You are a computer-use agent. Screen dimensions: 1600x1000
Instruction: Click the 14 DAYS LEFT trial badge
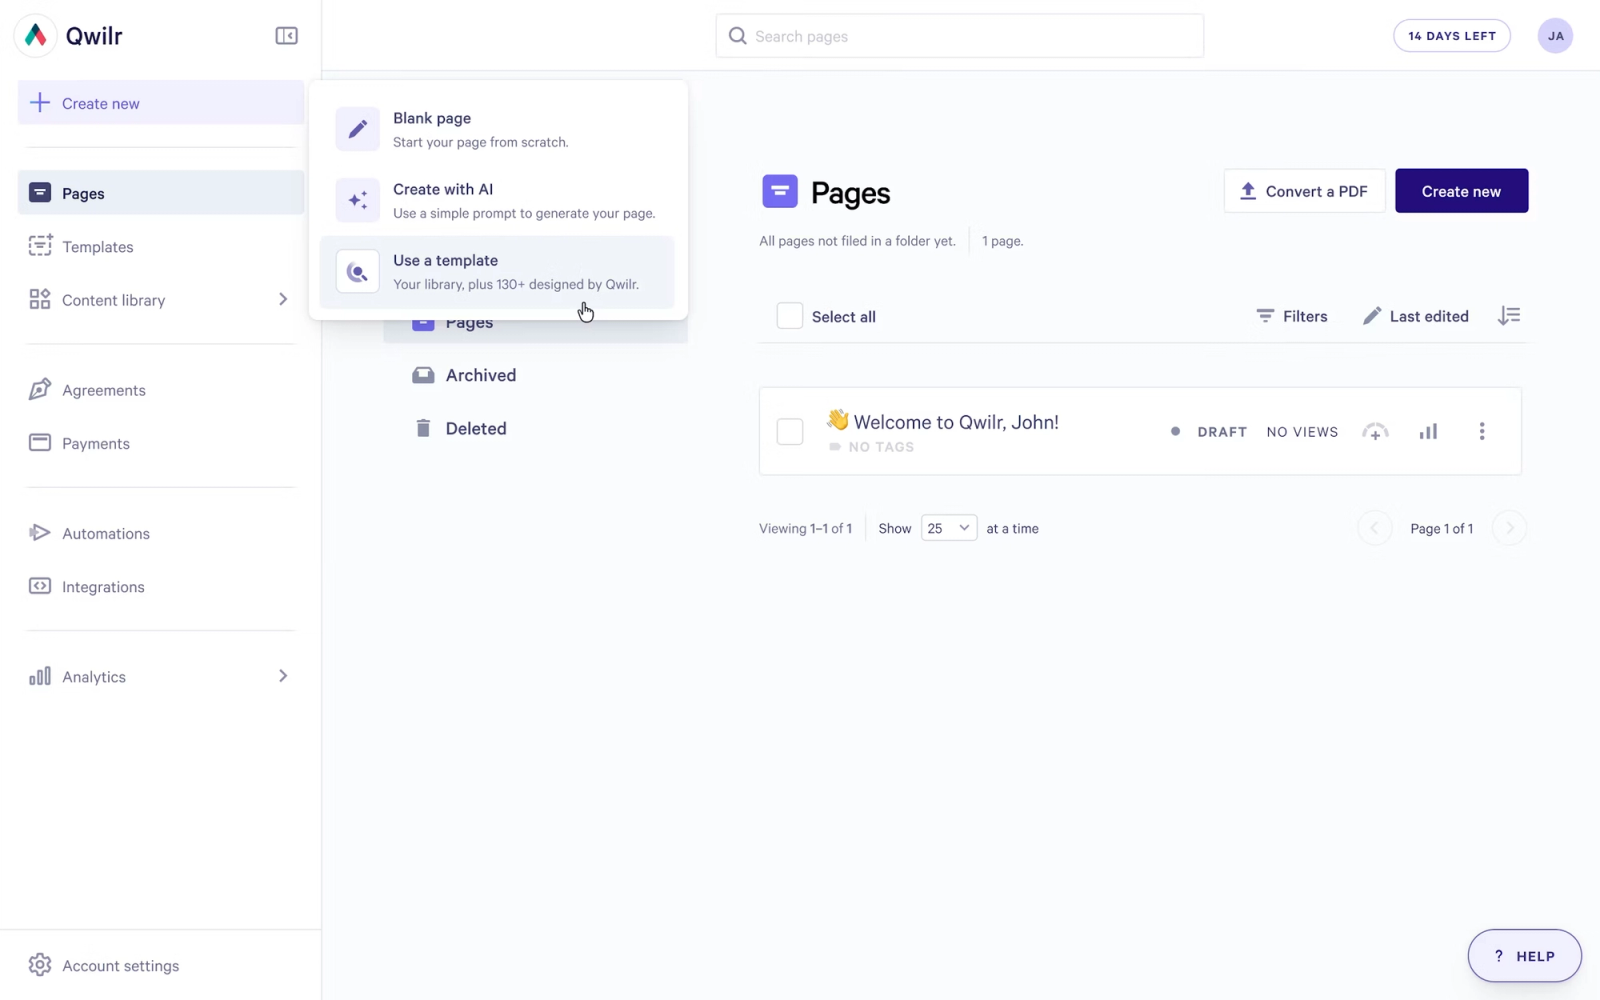1452,36
